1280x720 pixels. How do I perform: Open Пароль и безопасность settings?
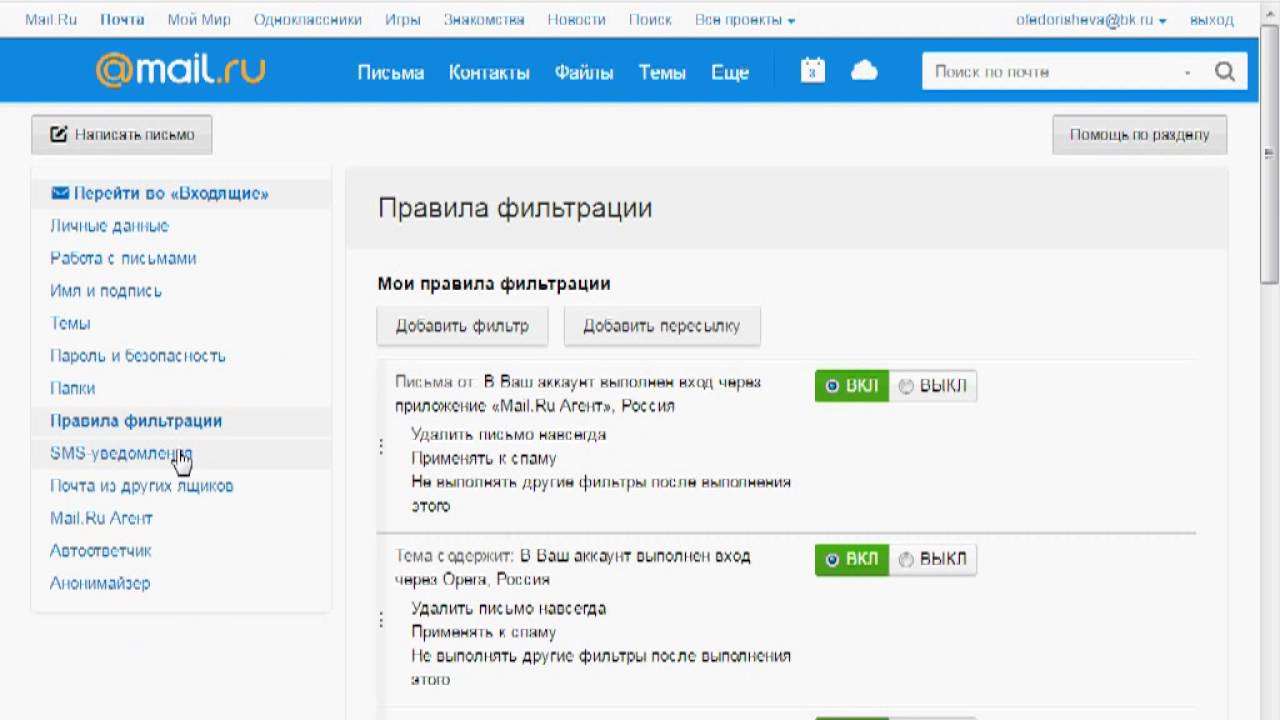[138, 356]
